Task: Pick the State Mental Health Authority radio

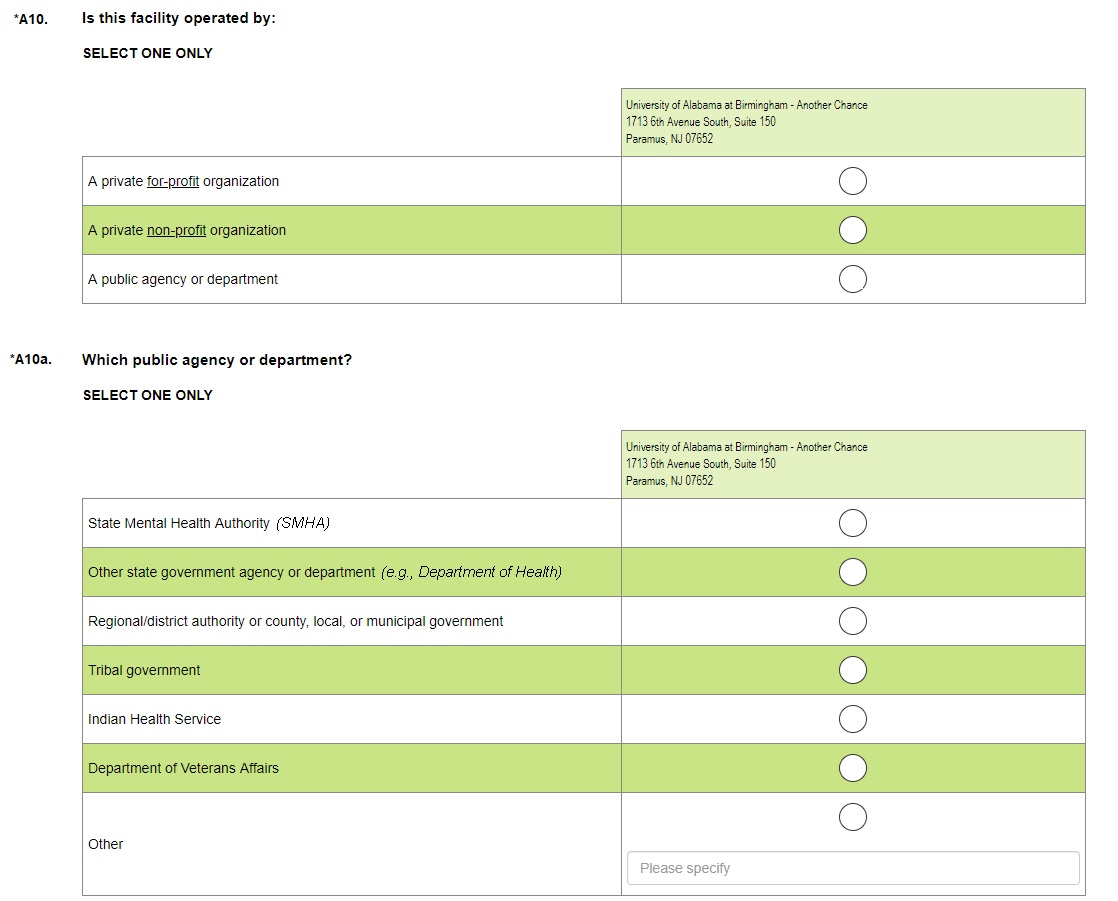Action: coord(853,523)
